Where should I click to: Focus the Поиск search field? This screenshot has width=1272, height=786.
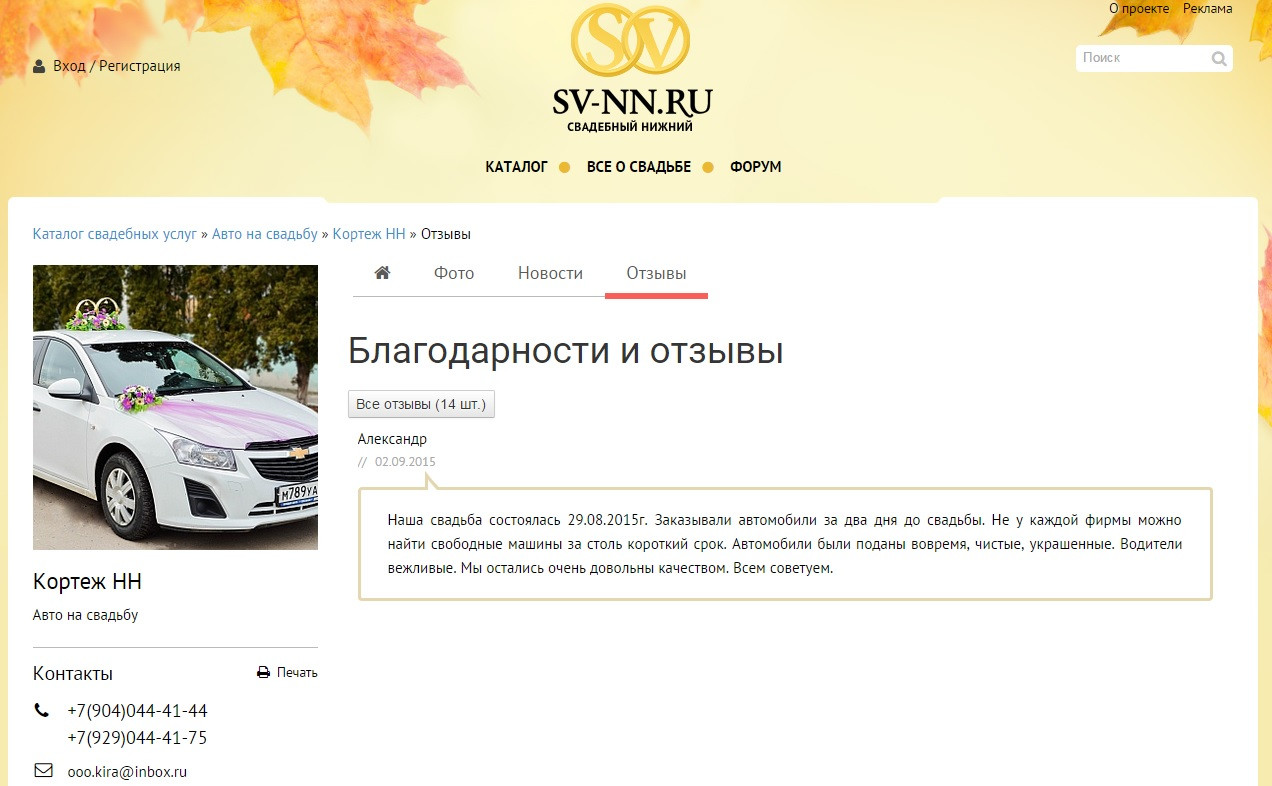1142,58
